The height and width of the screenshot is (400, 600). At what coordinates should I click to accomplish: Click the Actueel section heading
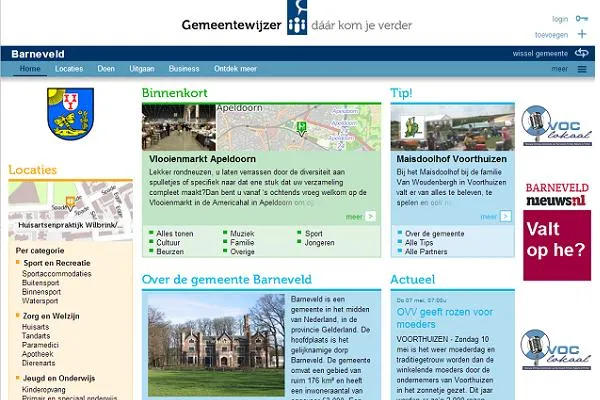click(x=412, y=279)
